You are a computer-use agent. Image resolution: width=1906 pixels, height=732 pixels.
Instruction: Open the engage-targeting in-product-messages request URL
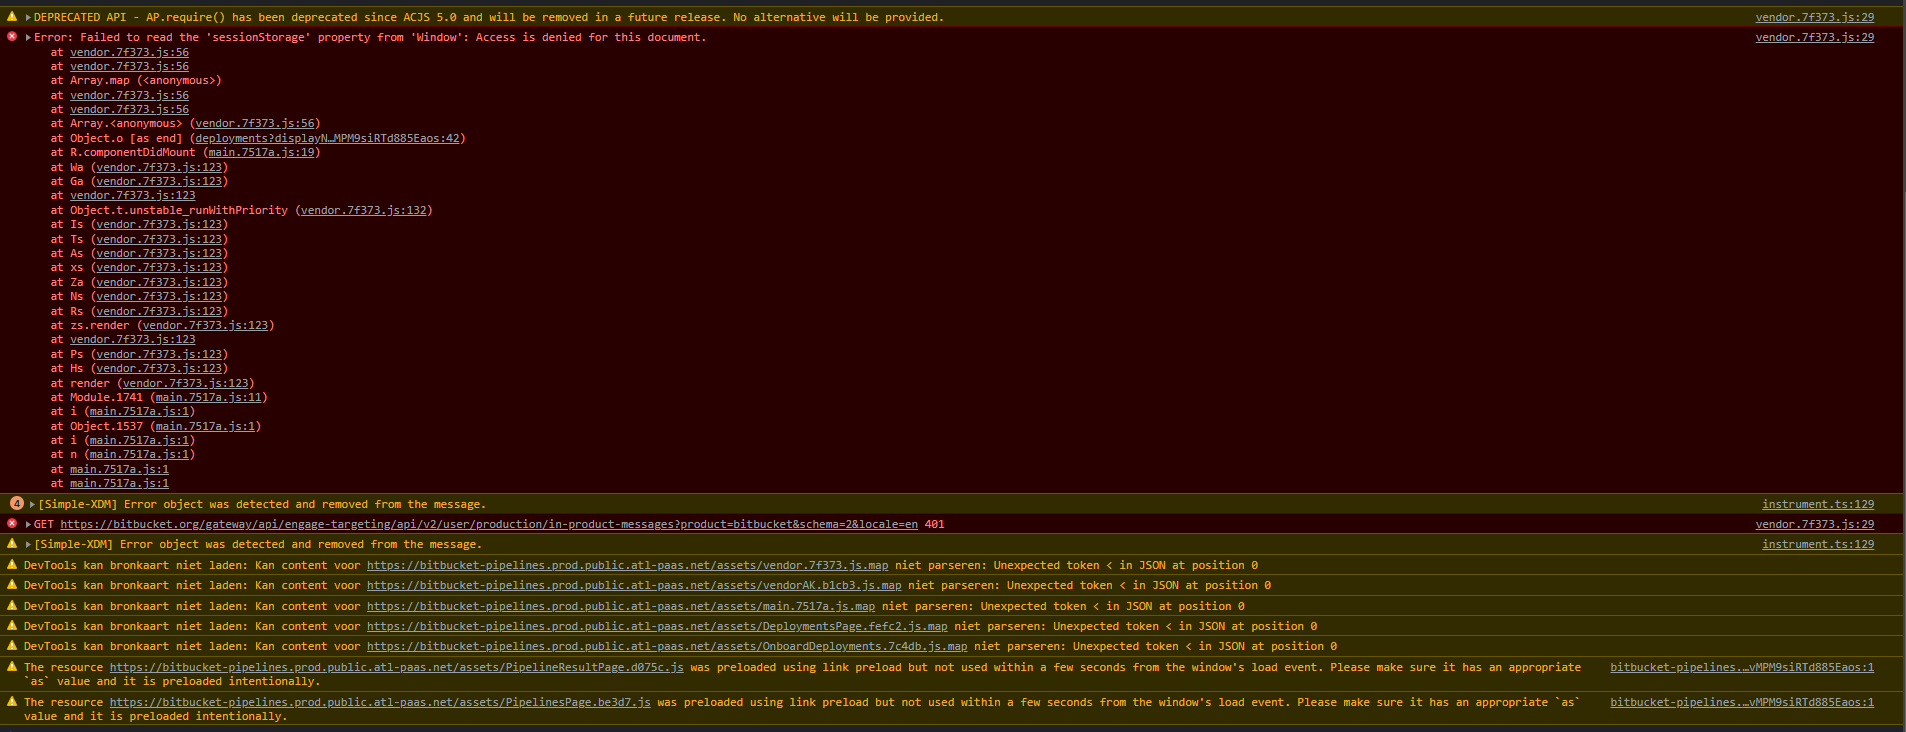489,524
